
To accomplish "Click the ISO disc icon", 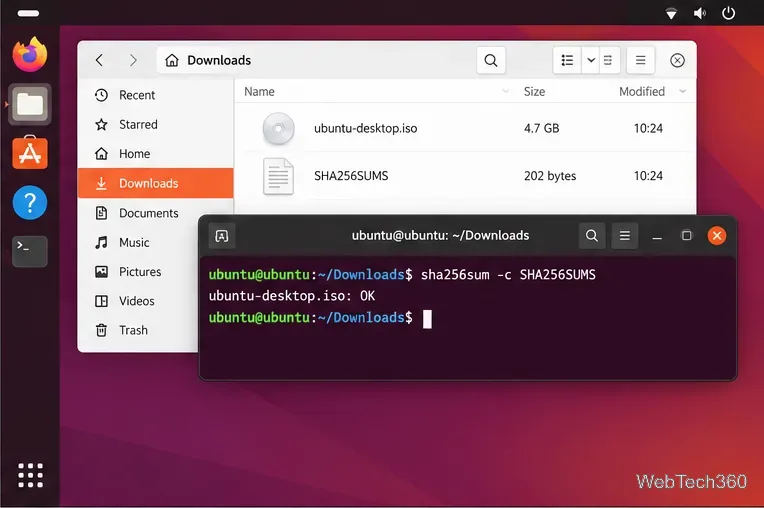I will click(278, 129).
